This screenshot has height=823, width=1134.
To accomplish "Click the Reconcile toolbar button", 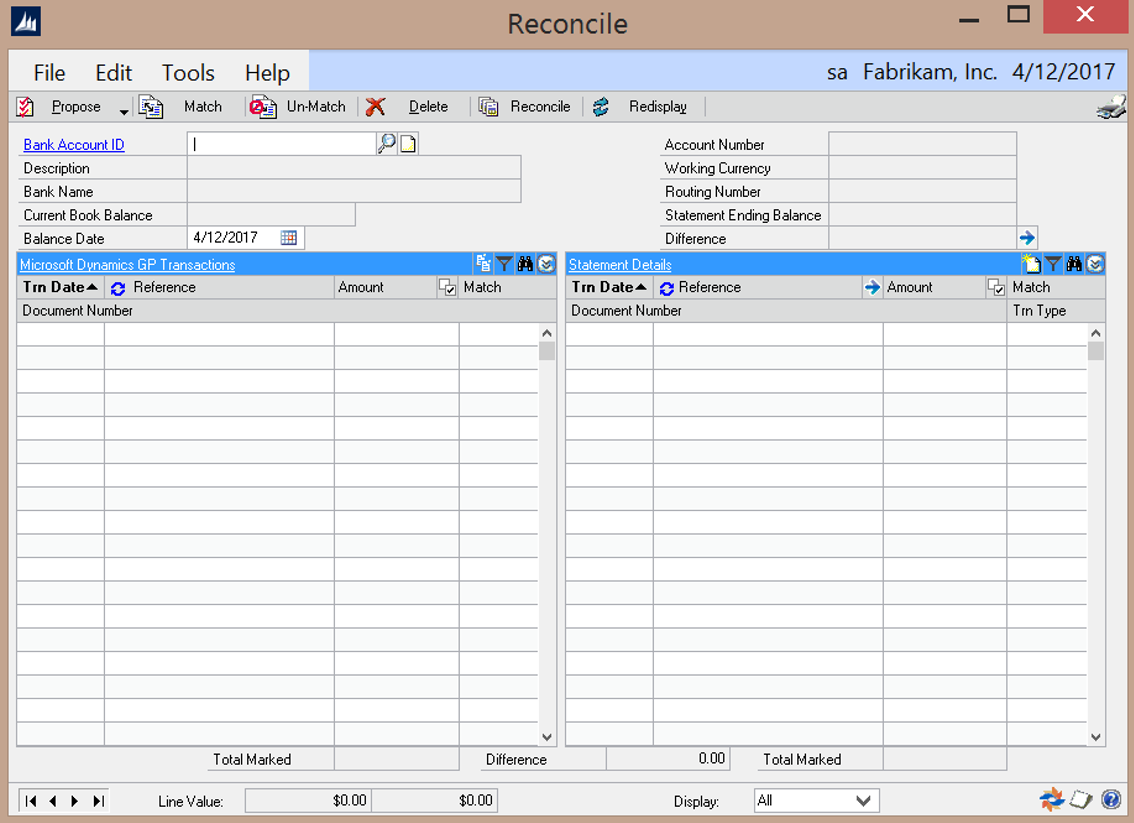I will [x=525, y=107].
